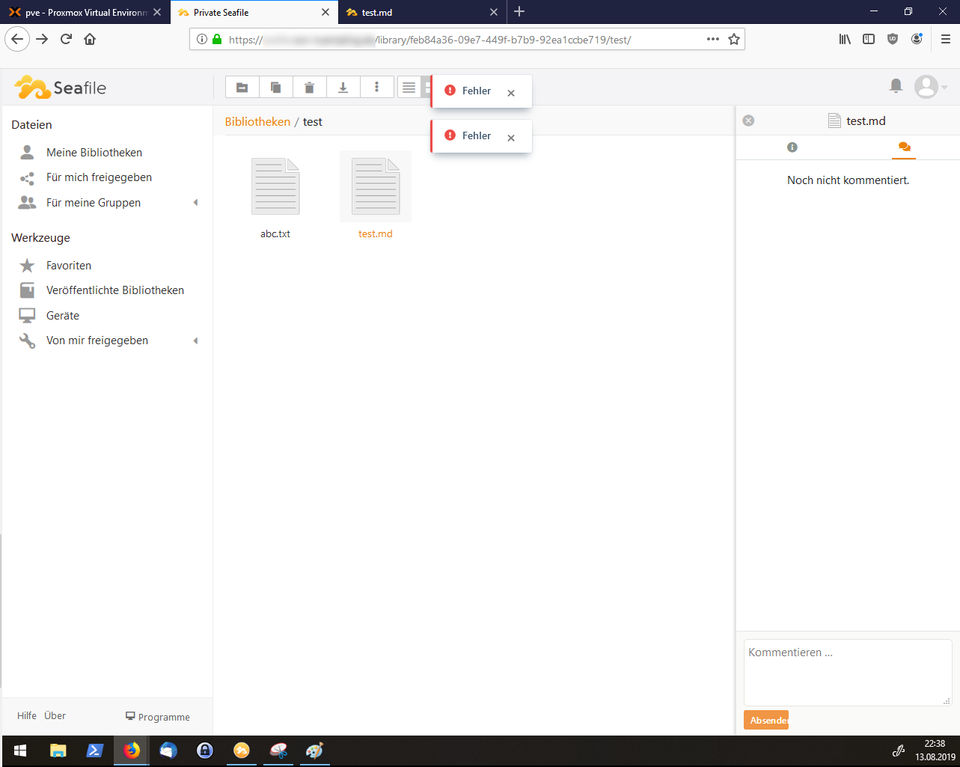Toggle the Firefox sidebar view

(869, 39)
